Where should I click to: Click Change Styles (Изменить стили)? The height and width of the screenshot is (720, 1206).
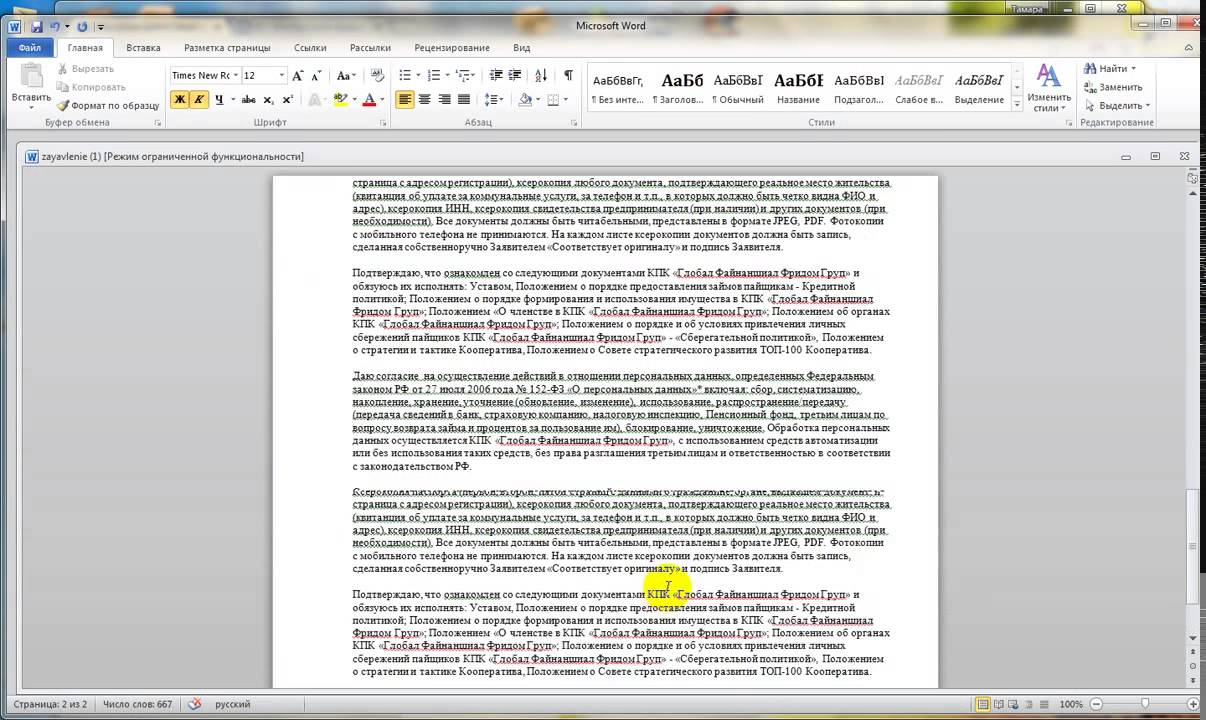tap(1048, 88)
